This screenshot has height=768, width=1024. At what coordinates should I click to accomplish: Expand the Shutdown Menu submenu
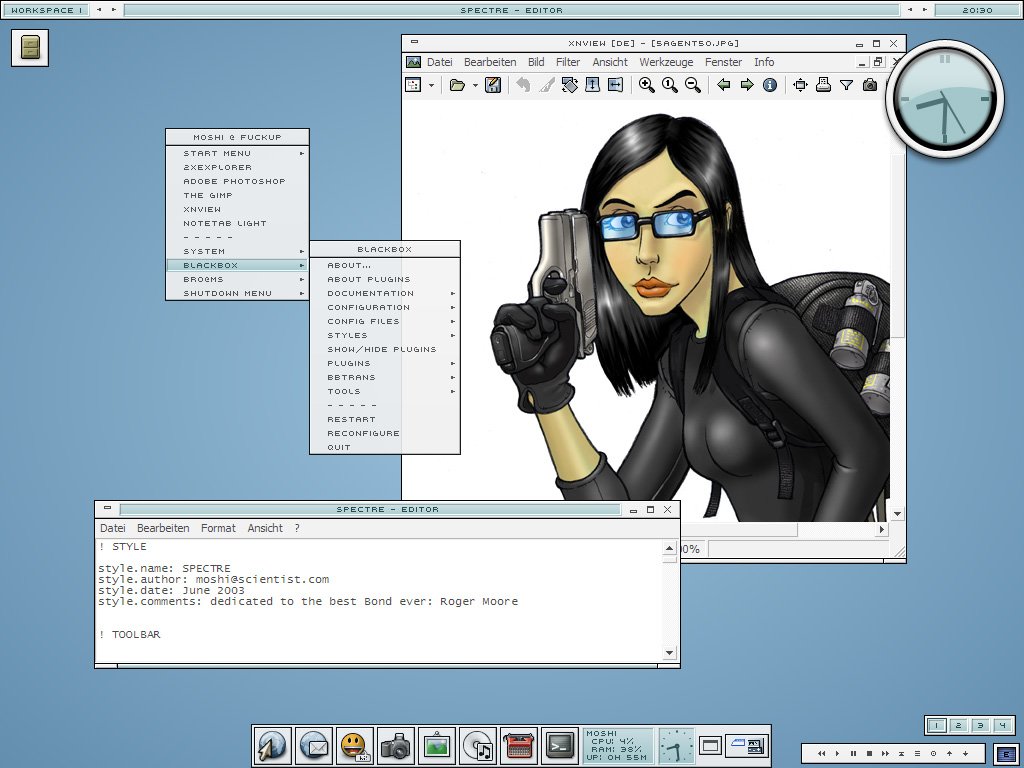(x=237, y=293)
